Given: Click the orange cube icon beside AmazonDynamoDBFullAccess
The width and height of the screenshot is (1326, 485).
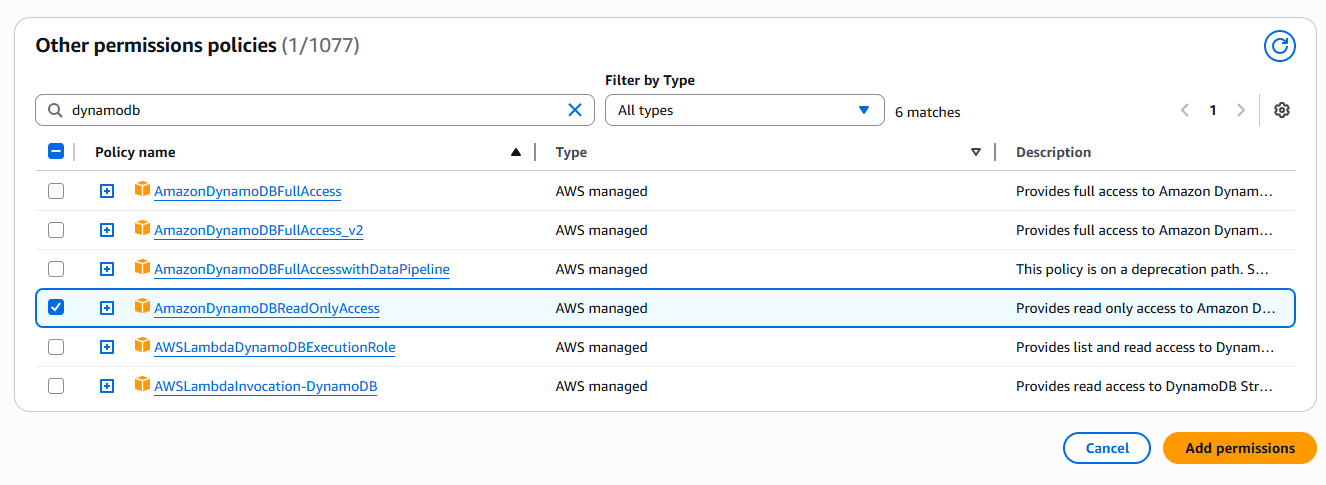Looking at the screenshot, I should click(x=142, y=189).
